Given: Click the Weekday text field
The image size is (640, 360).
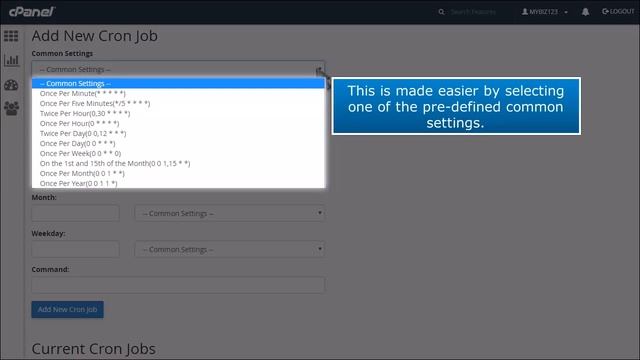Looking at the screenshot, I should [76, 249].
